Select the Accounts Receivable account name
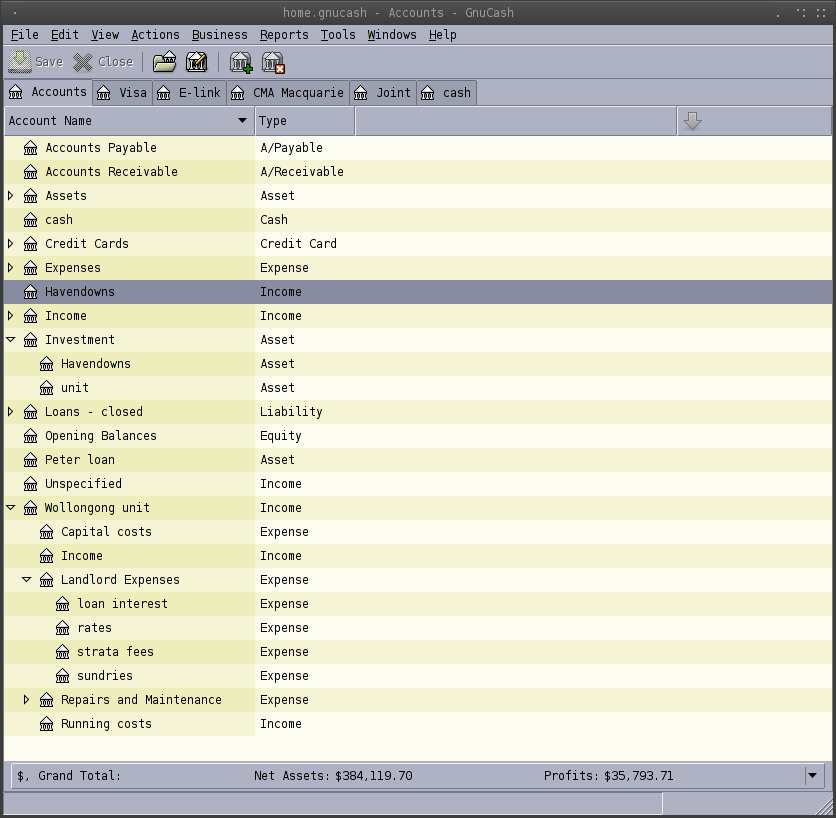This screenshot has height=818, width=836. 111,172
